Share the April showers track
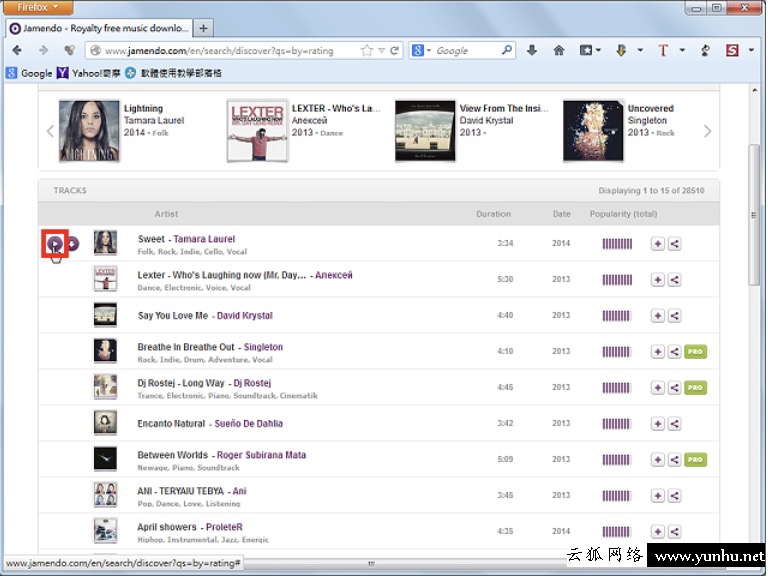 pos(674,531)
